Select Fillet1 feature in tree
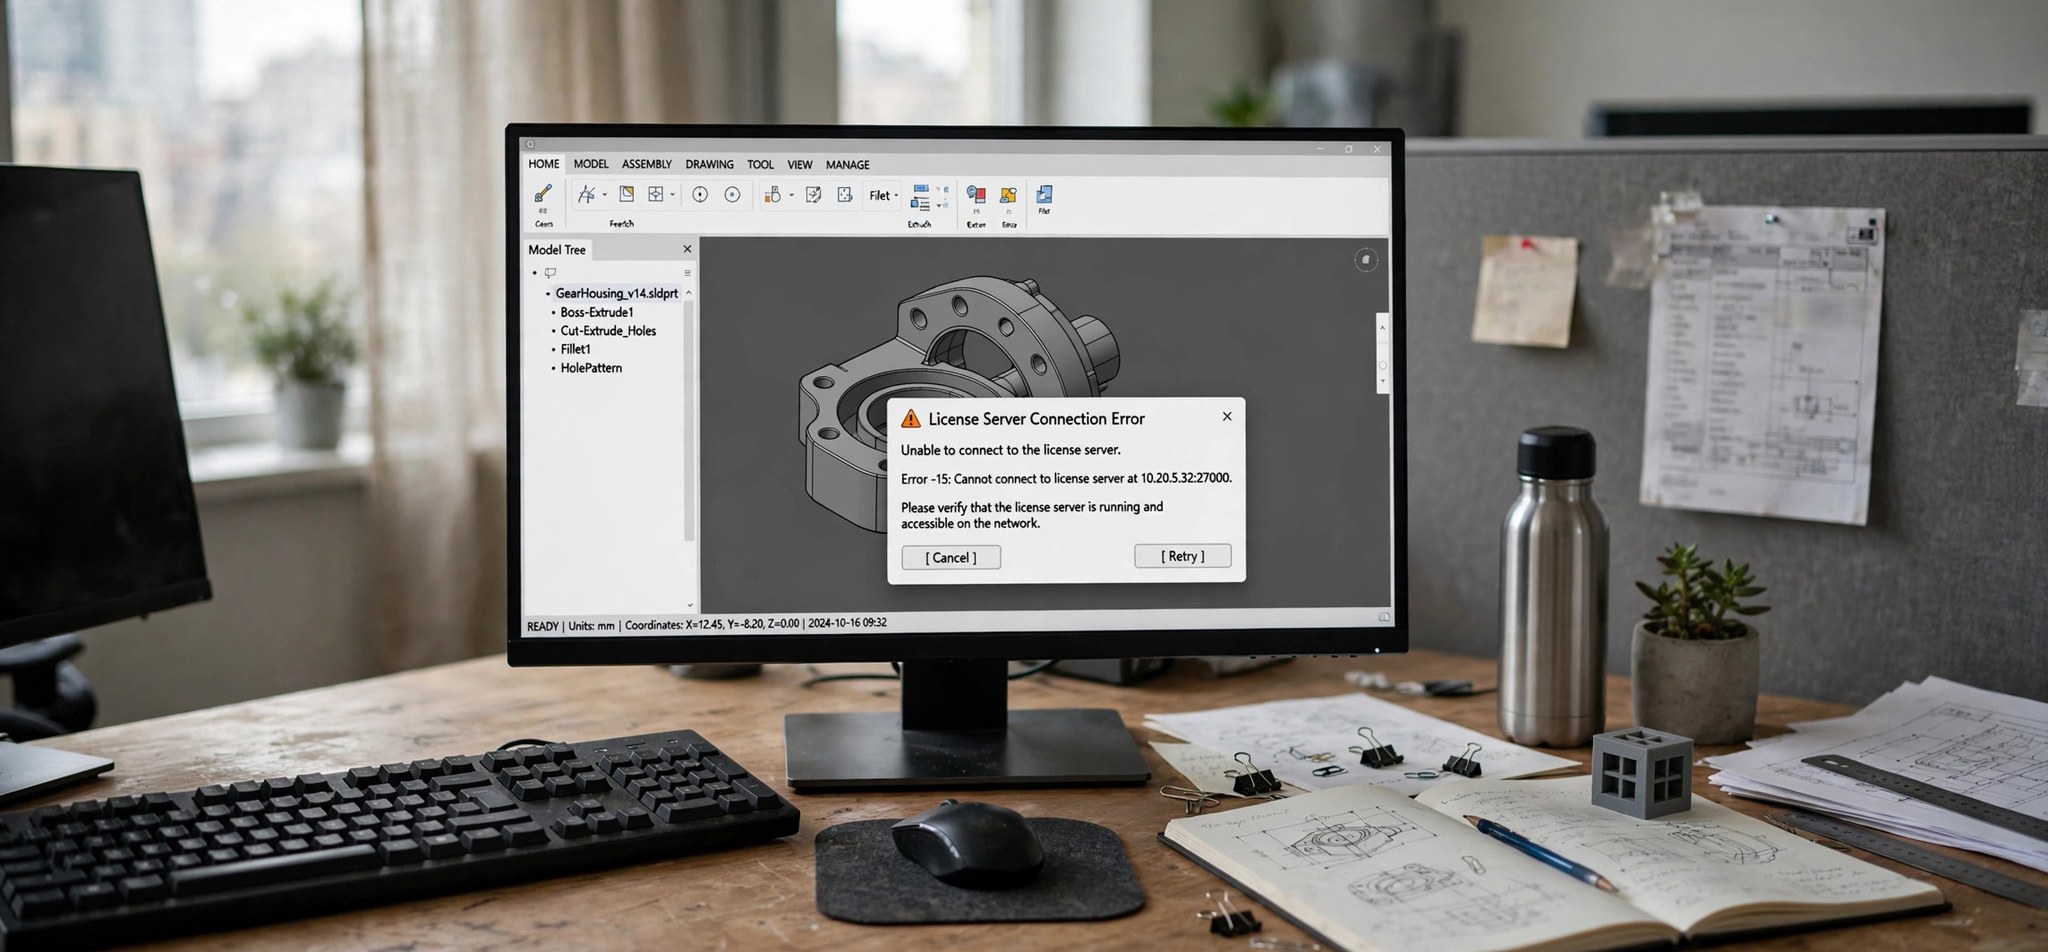Image resolution: width=2048 pixels, height=952 pixels. [576, 349]
